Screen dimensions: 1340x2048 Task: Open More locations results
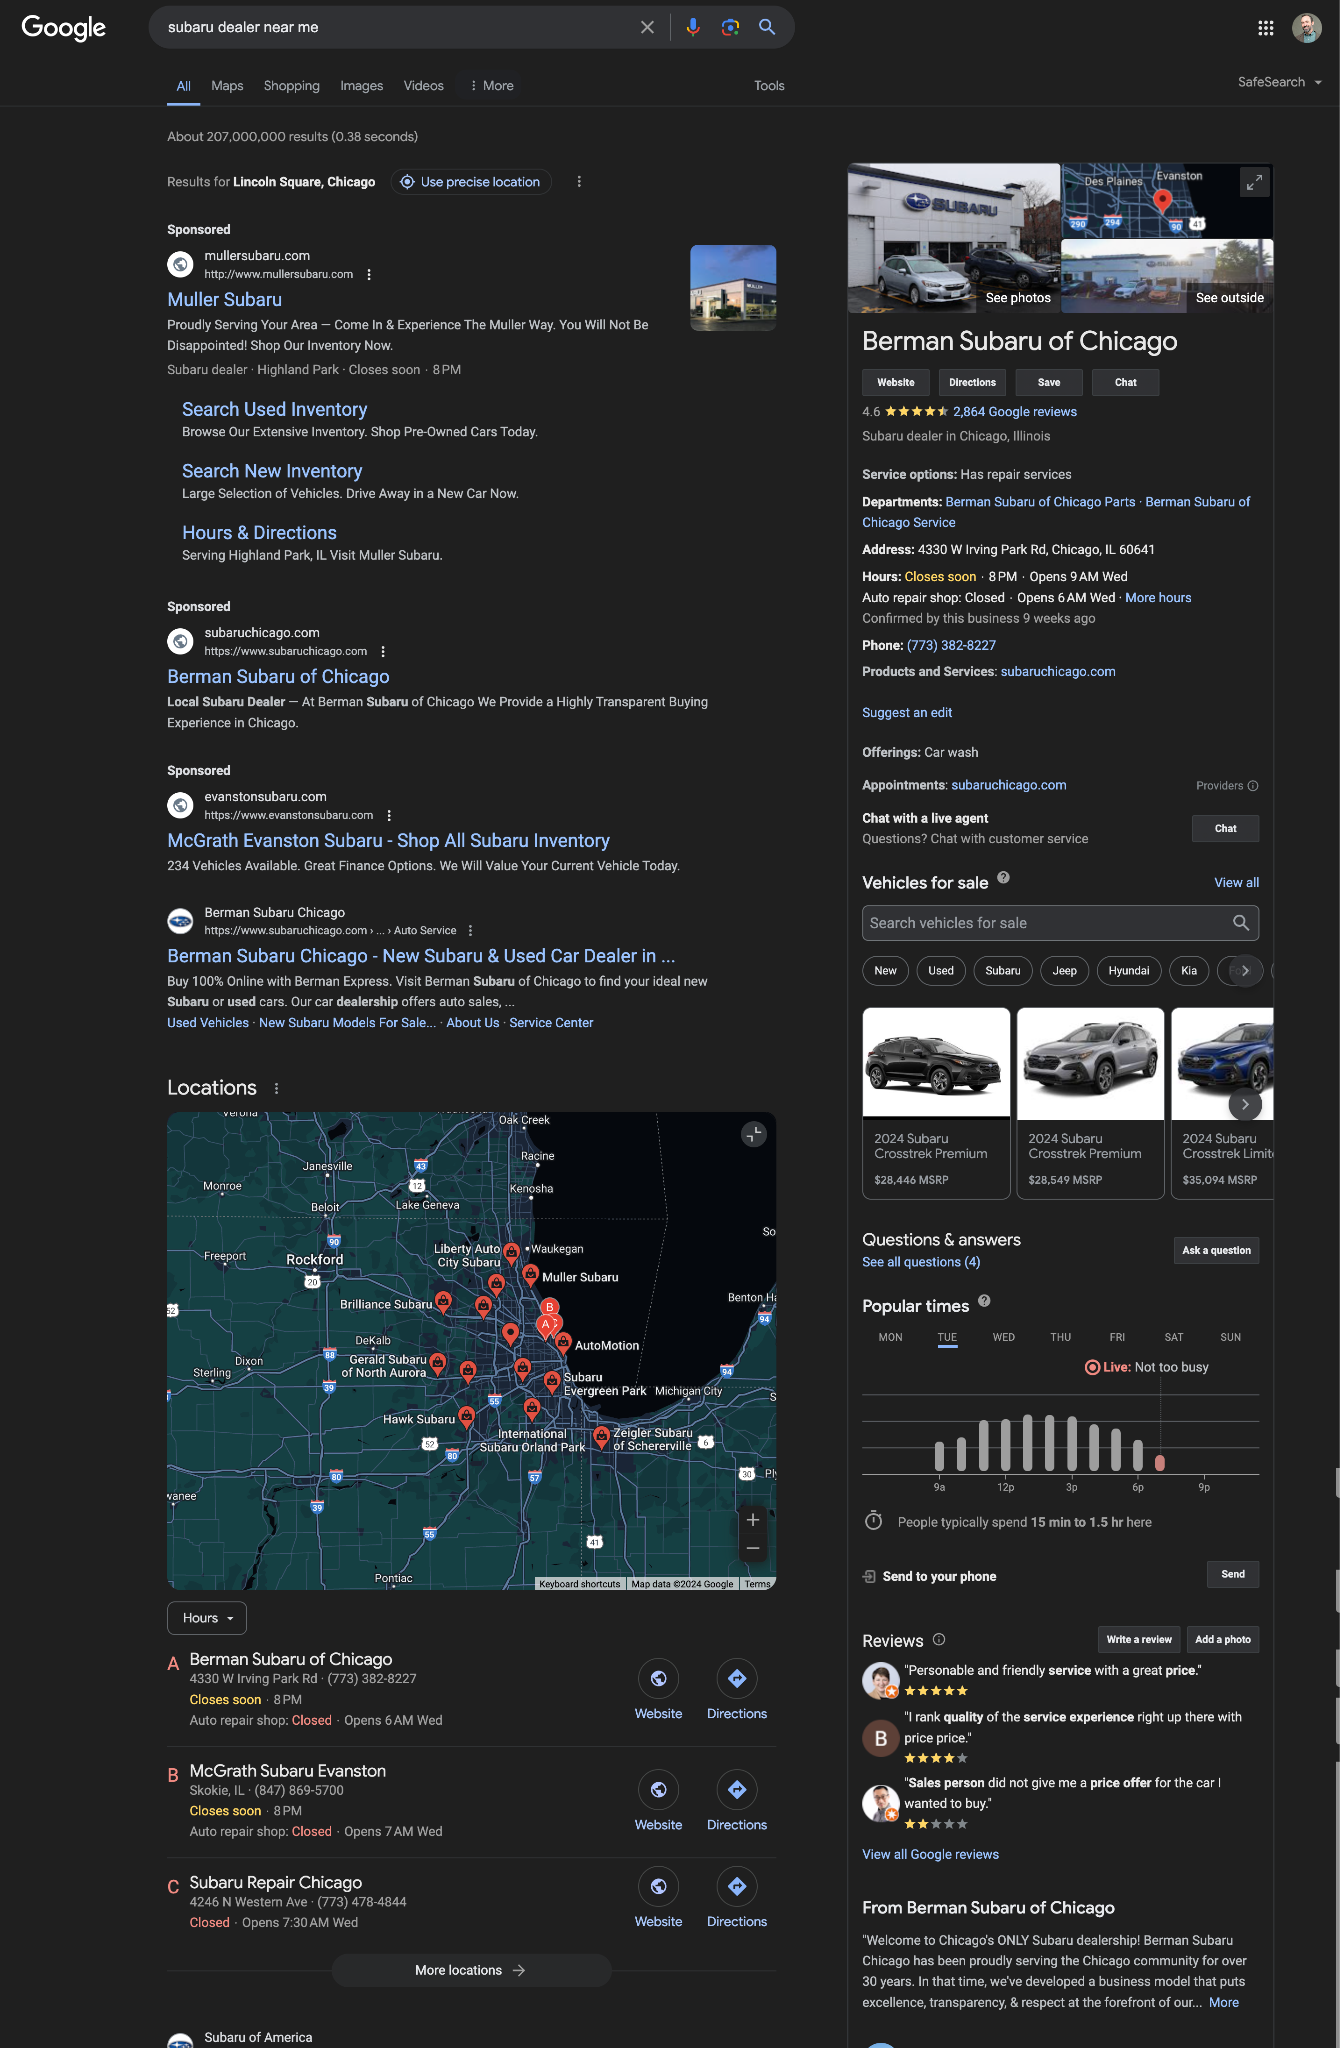[471, 1971]
